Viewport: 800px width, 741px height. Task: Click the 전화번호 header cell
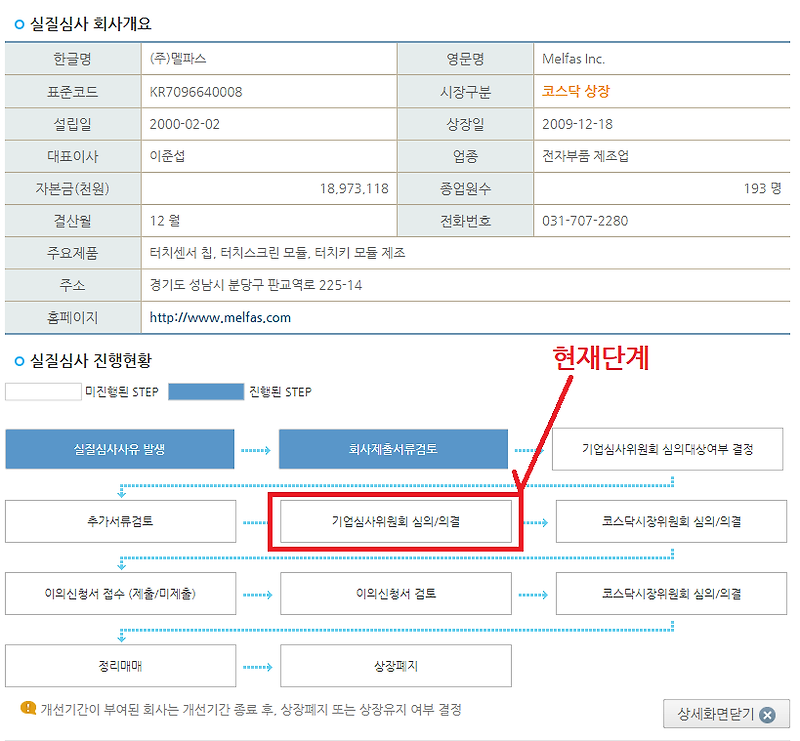point(465,221)
